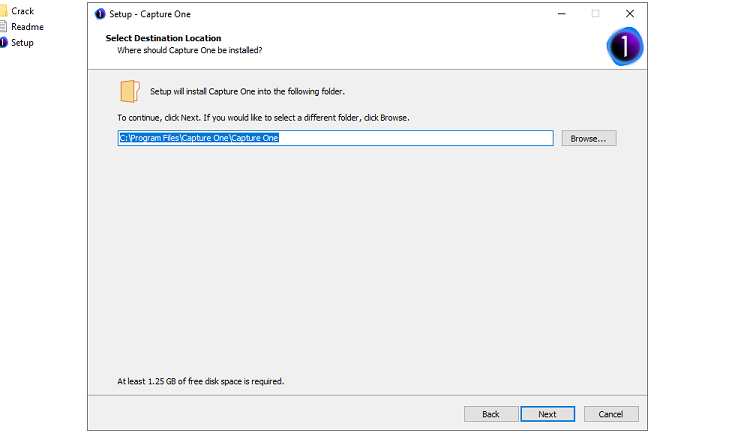Click the Capture One icon in title bar
The width and height of the screenshot is (750, 433).
[x=100, y=14]
